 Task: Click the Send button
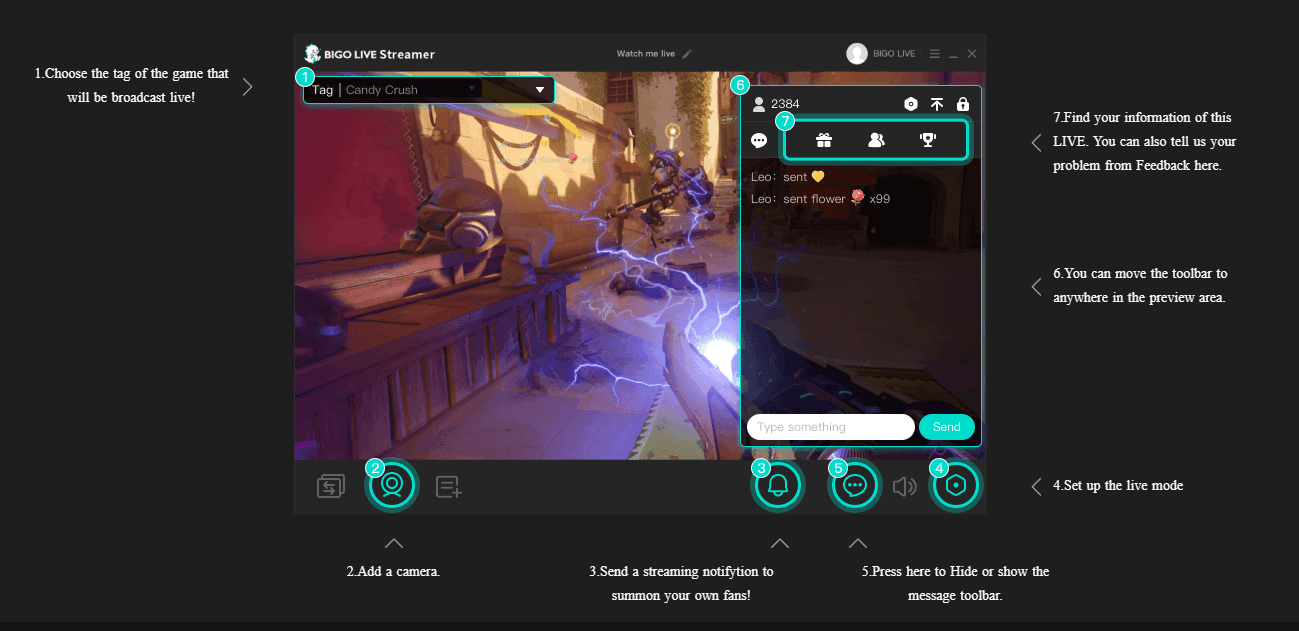pyautogui.click(x=946, y=426)
